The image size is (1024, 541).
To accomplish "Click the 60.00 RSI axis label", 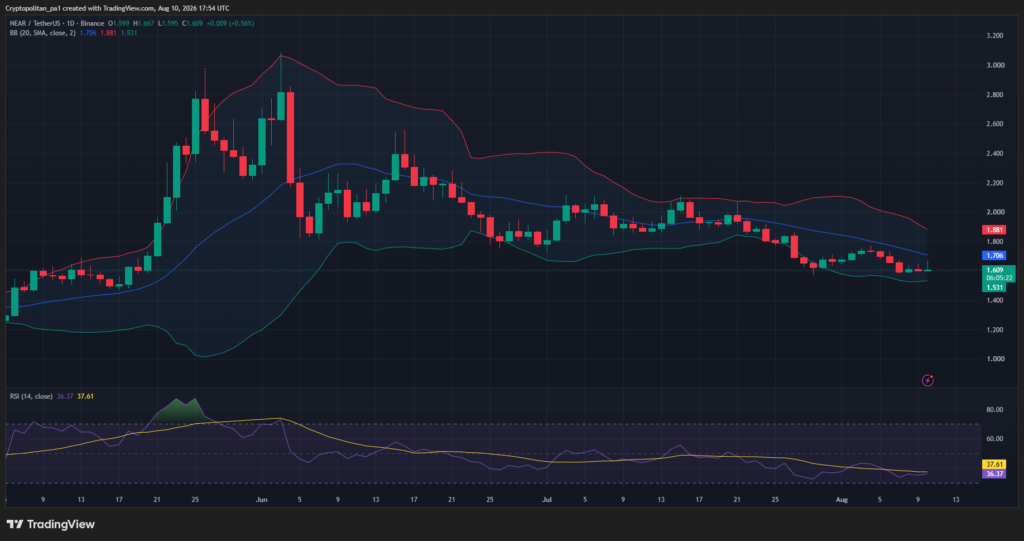I will [x=995, y=439].
